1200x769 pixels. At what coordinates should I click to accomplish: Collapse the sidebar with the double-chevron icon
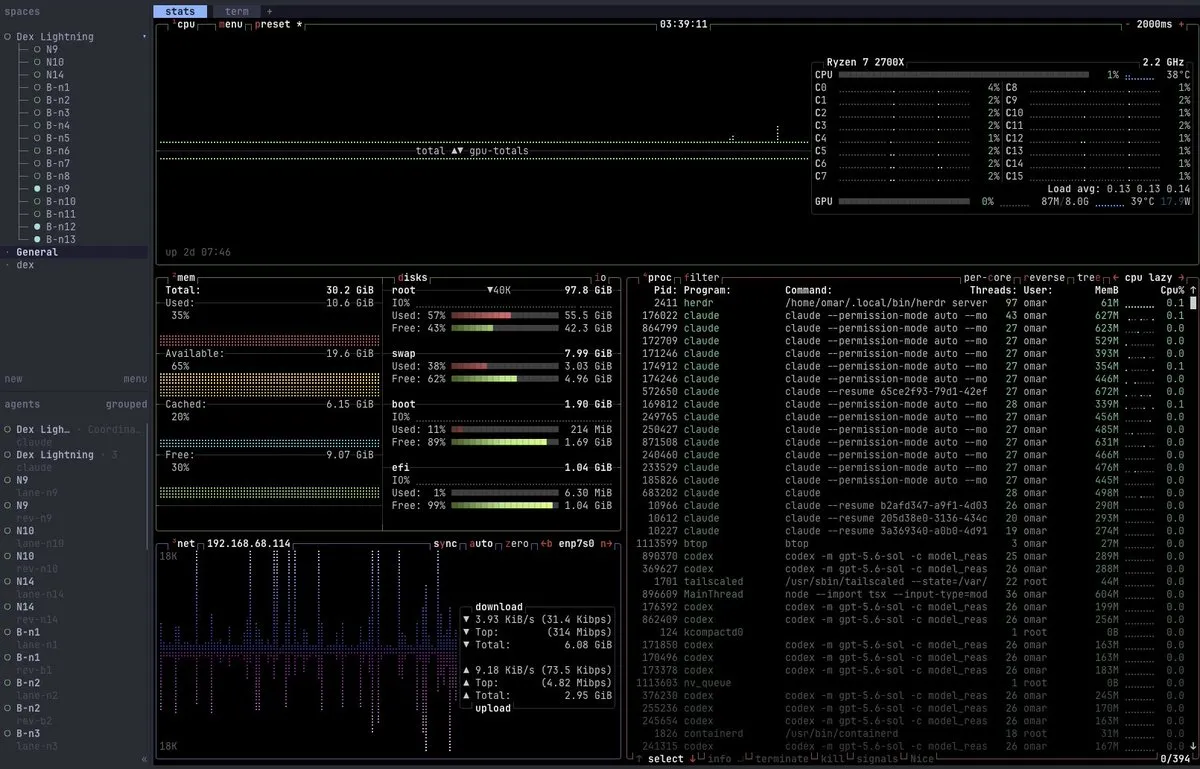[143, 760]
